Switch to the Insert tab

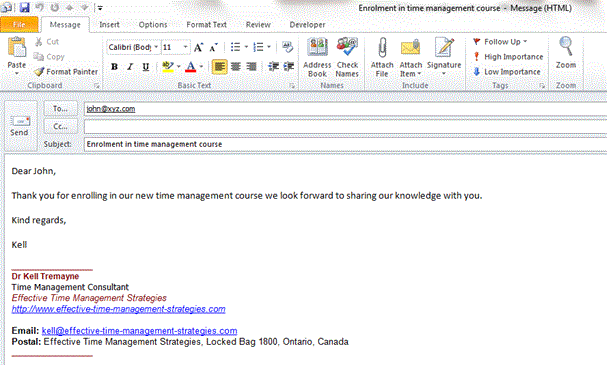[109, 25]
